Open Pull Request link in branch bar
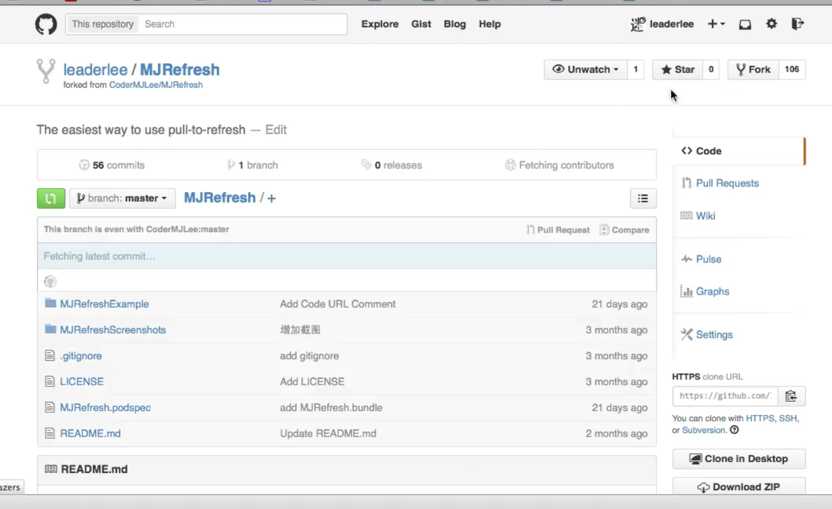Viewport: 832px width, 509px height. point(558,230)
